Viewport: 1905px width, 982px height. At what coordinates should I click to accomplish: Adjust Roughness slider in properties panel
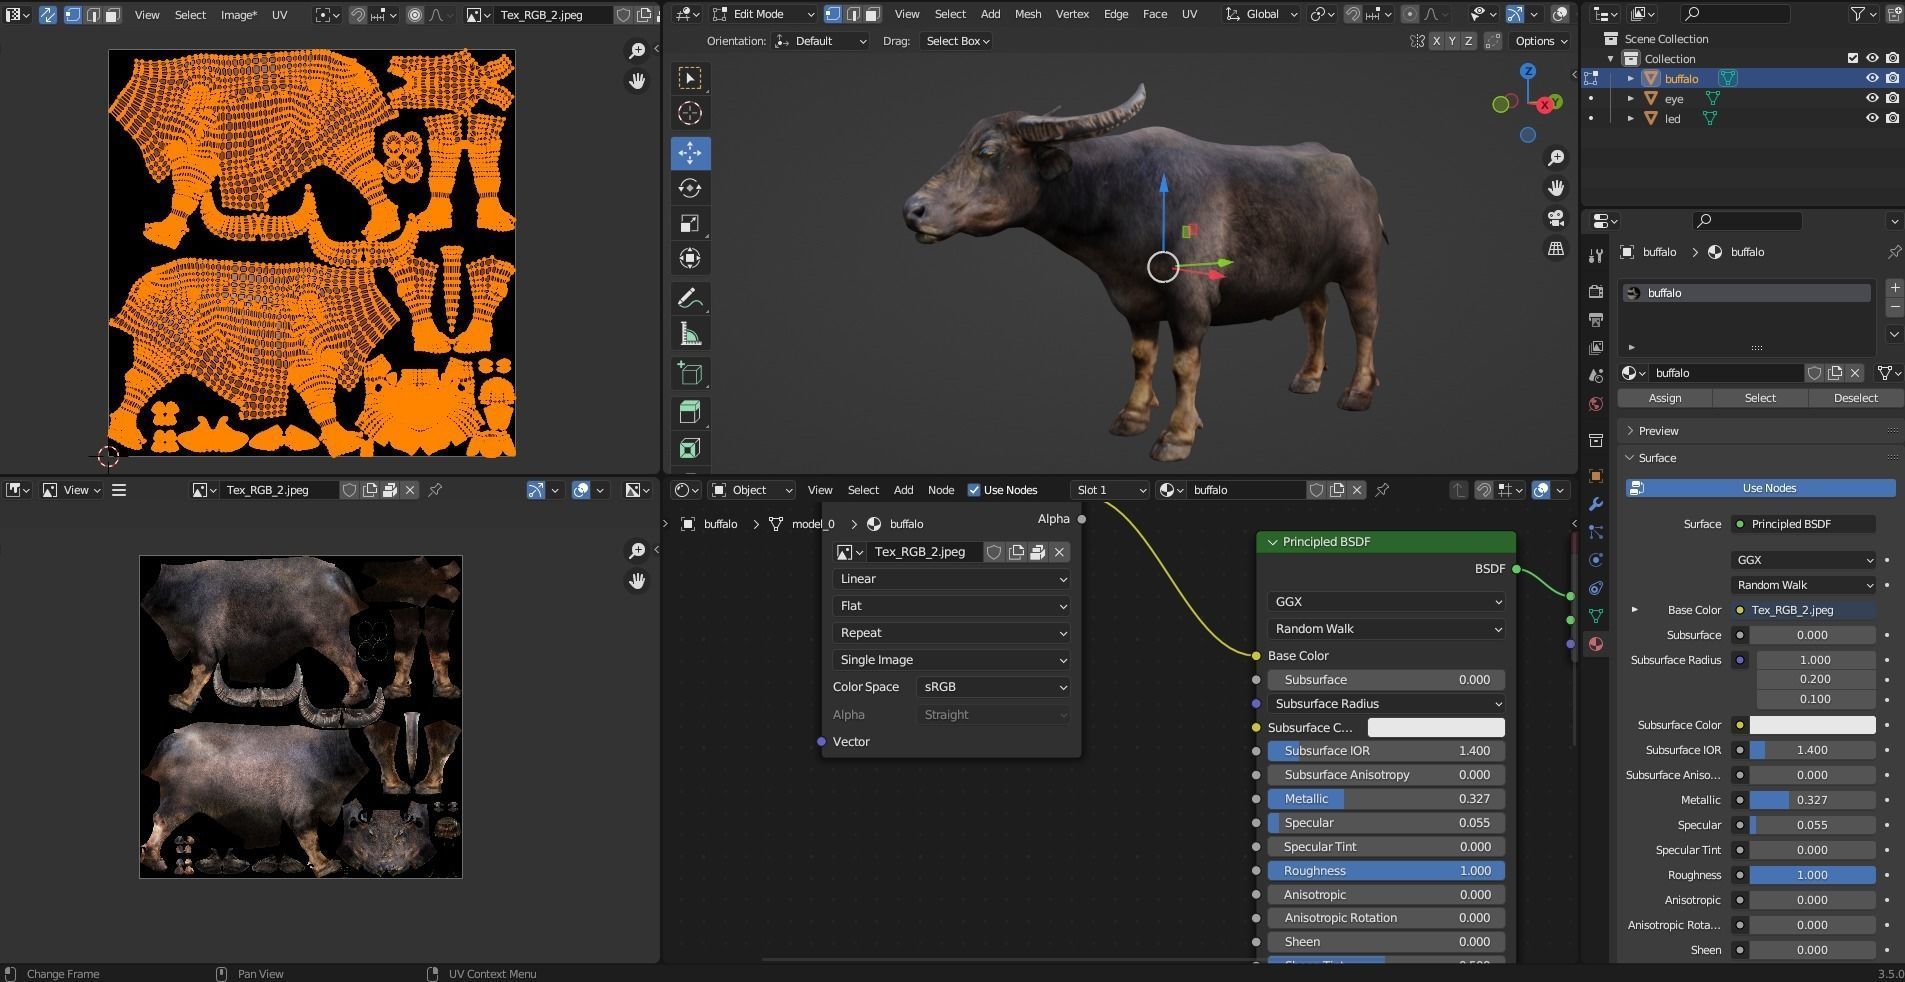point(1812,875)
